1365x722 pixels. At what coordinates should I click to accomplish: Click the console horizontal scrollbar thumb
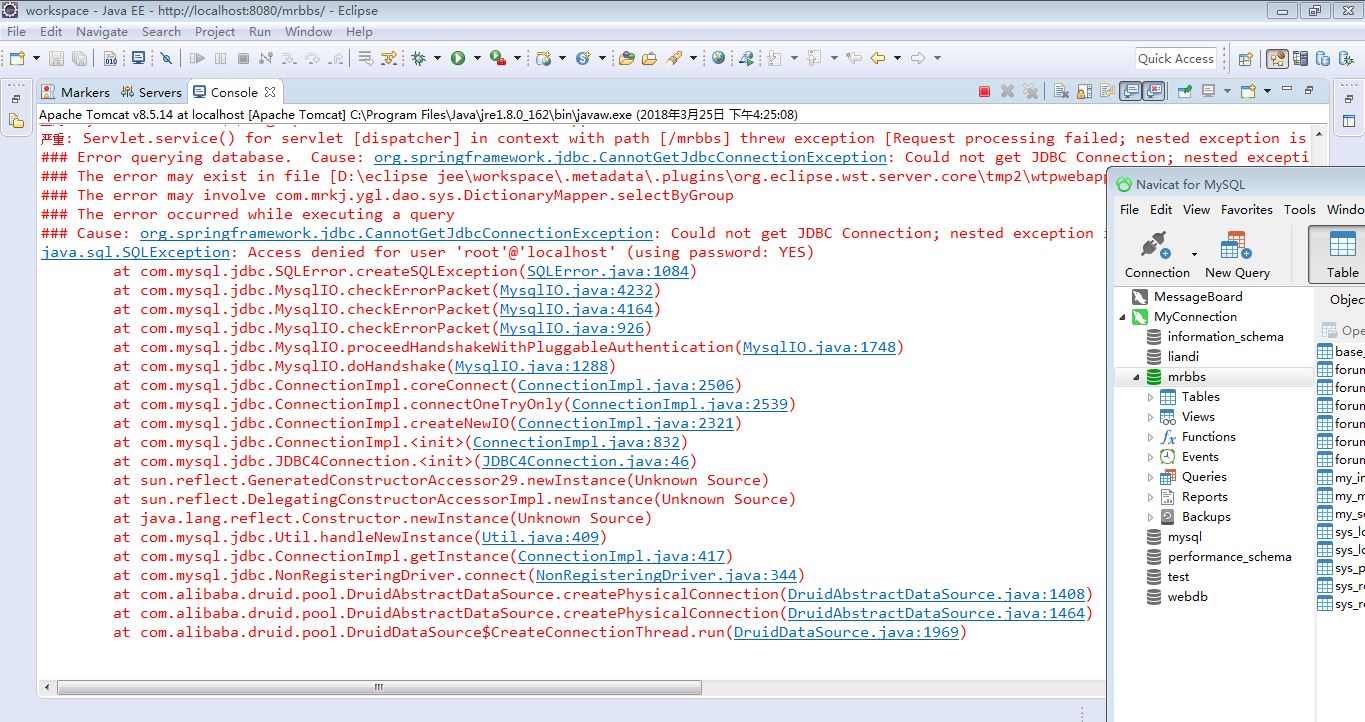[x=380, y=688]
